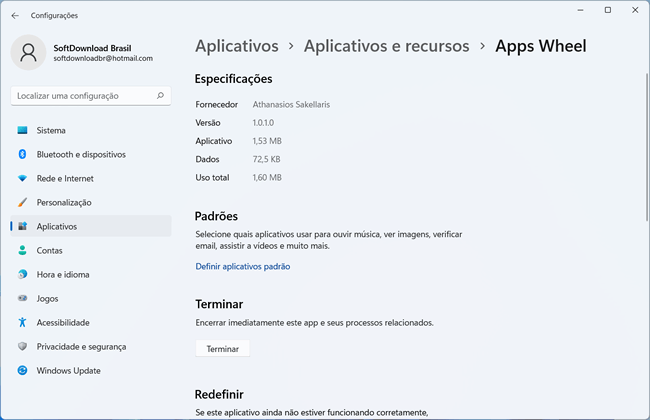Click the magnifier icon in the search box
The image size is (650, 420).
click(x=160, y=96)
